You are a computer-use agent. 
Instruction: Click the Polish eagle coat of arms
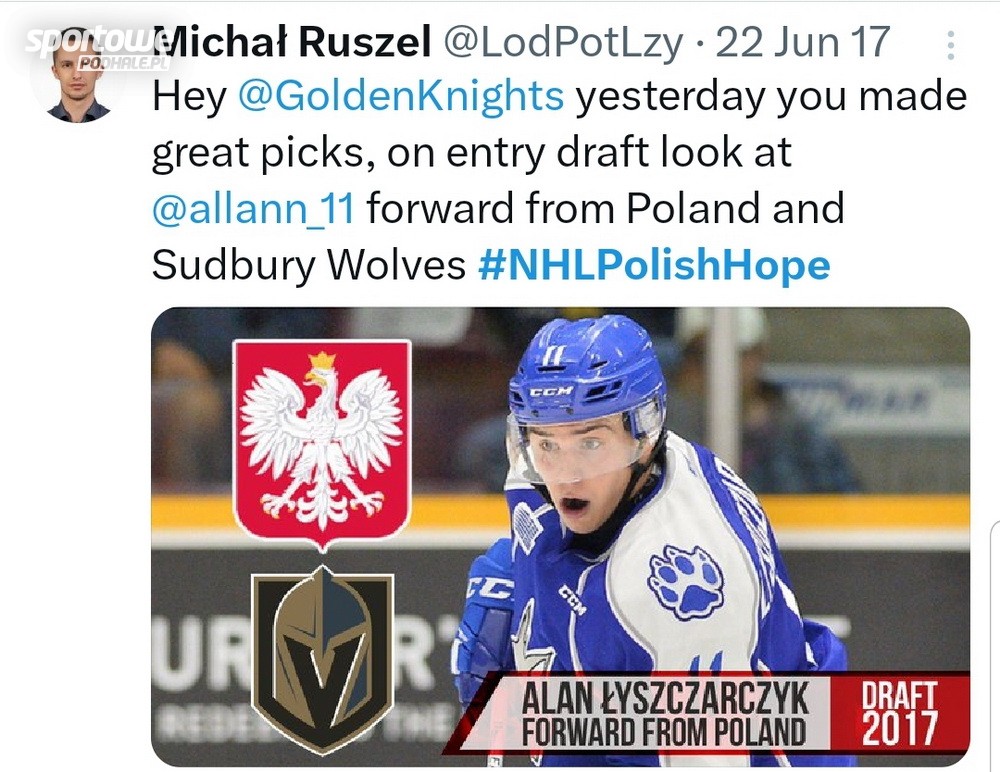[x=322, y=441]
